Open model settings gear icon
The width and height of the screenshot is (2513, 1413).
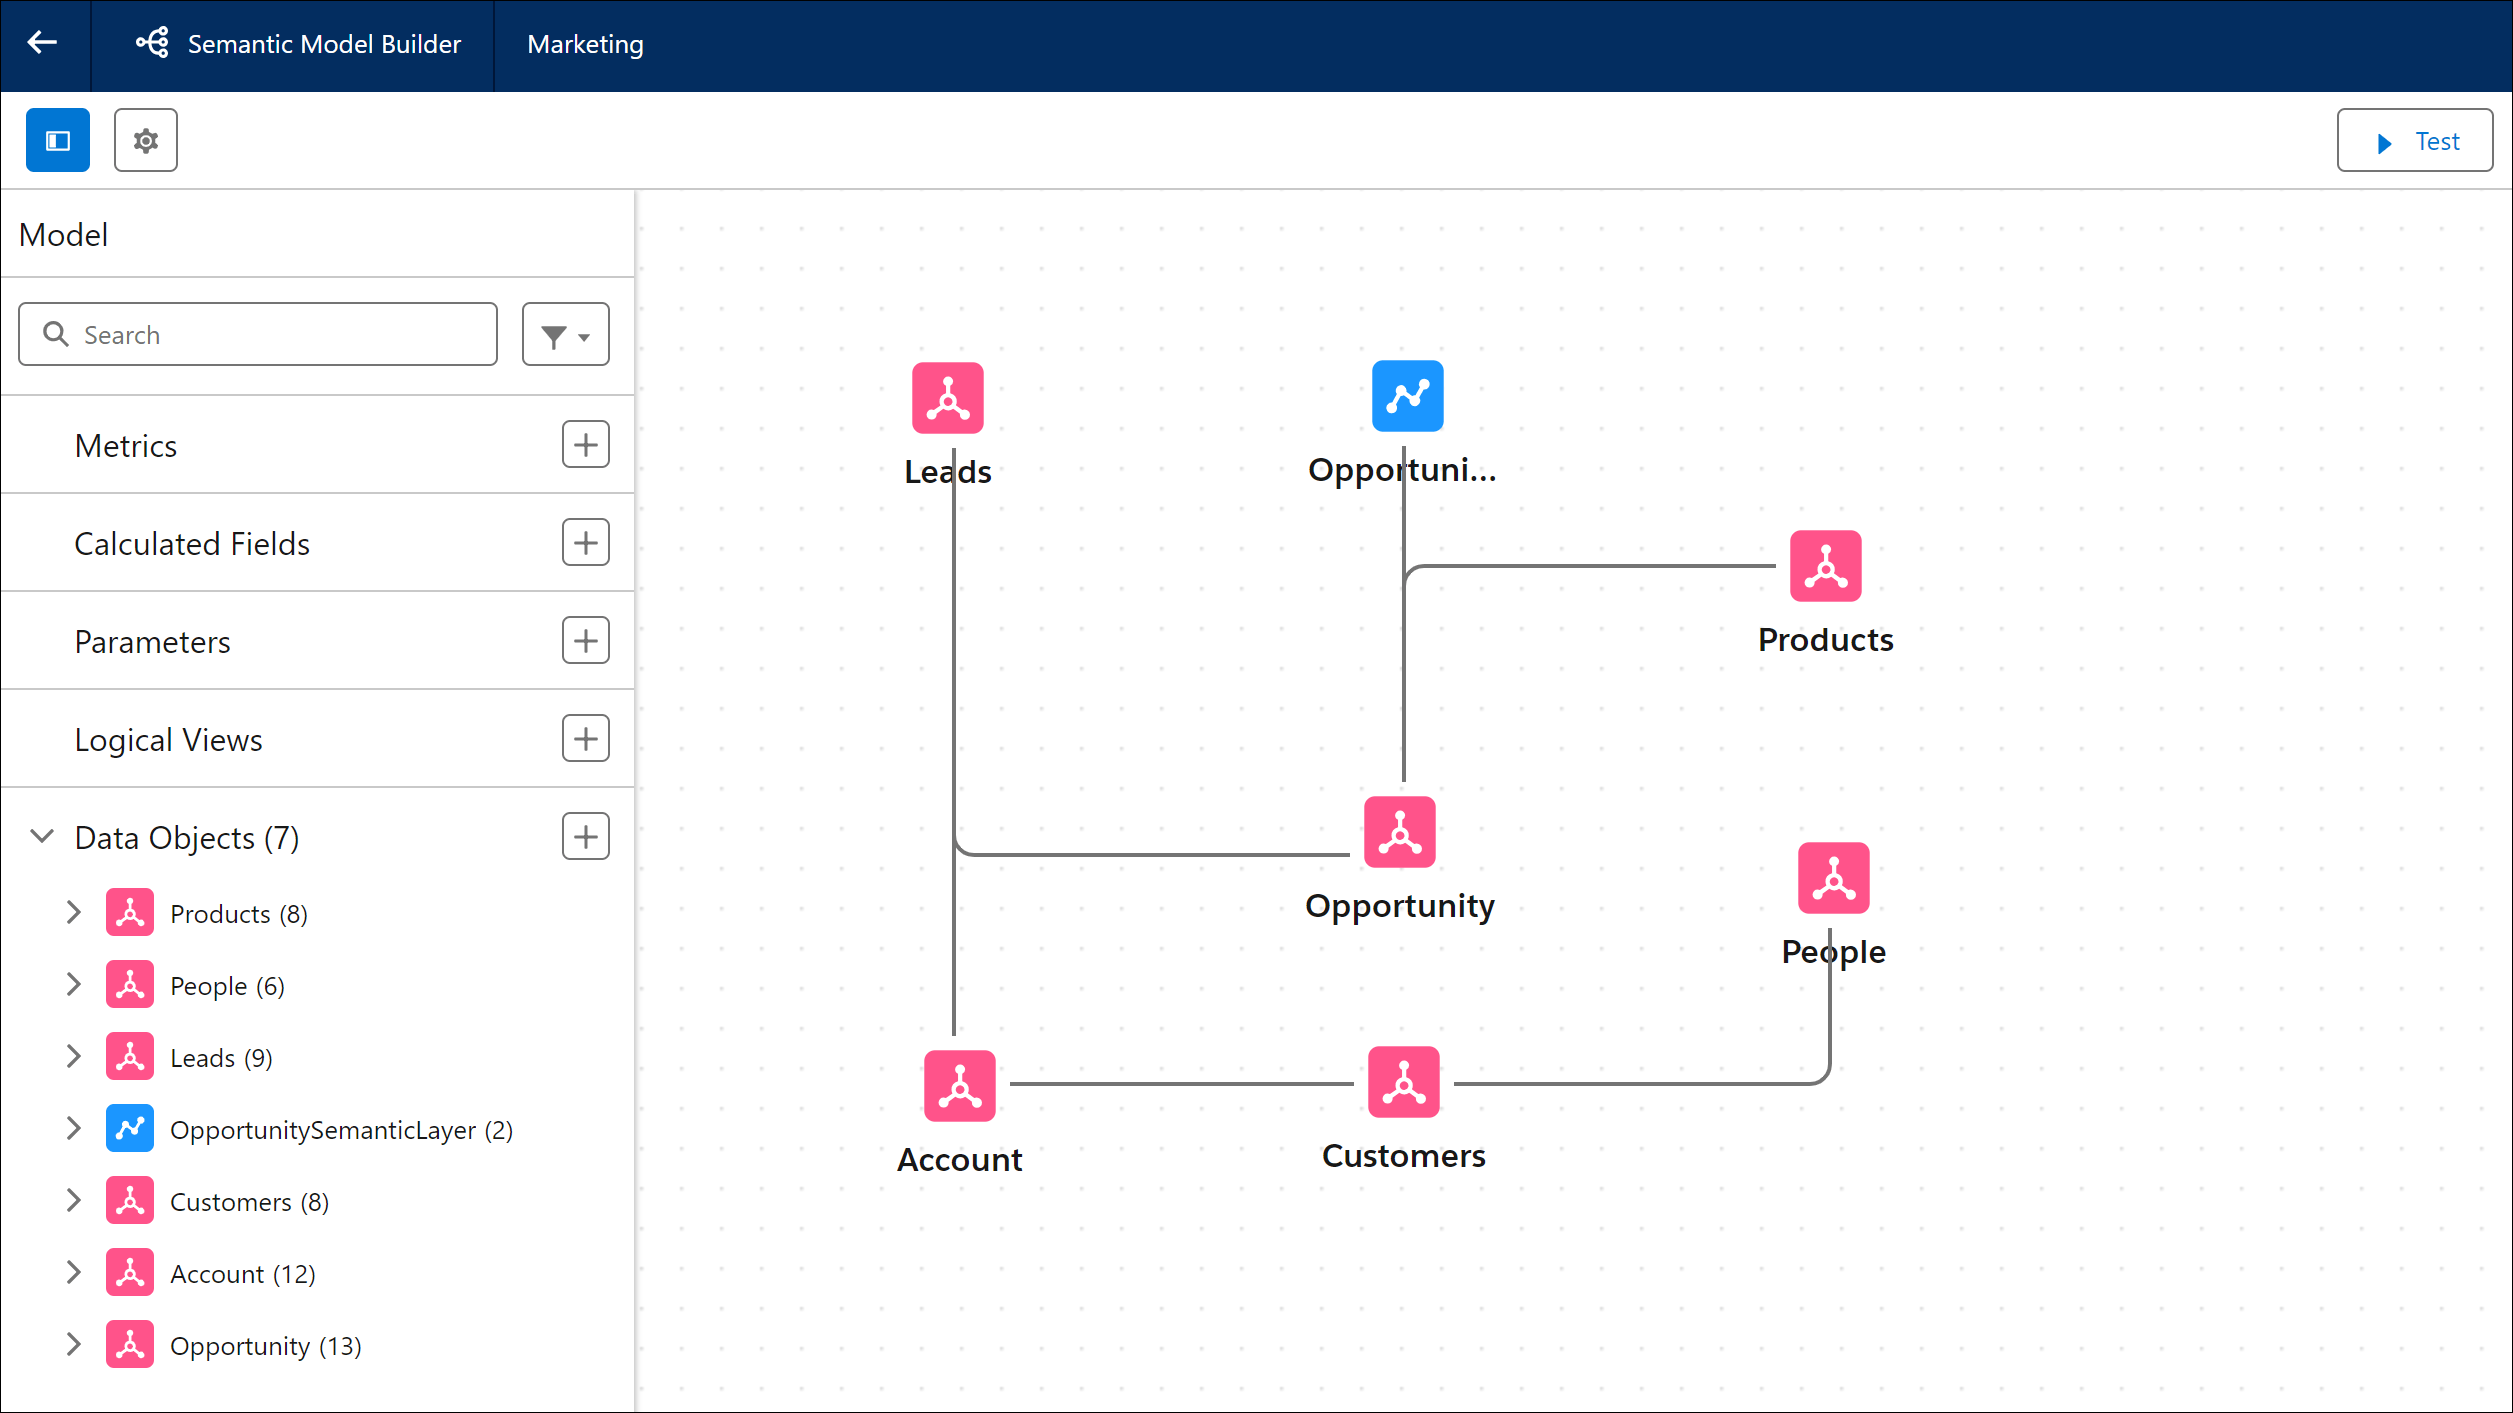146,141
